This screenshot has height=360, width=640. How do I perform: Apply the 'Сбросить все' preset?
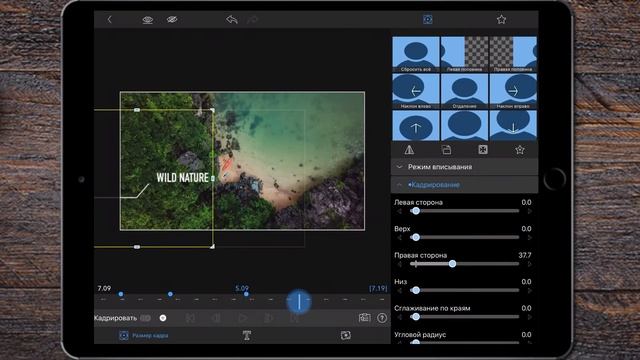coord(416,54)
